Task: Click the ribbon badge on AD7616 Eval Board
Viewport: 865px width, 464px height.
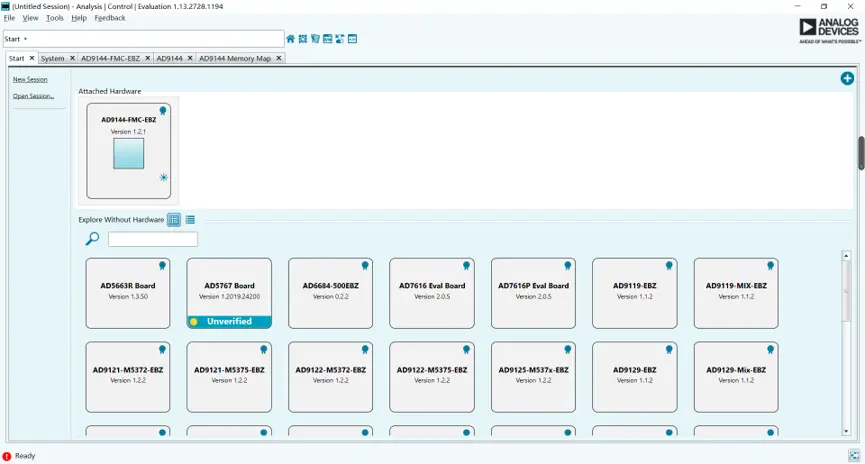Action: (x=466, y=266)
